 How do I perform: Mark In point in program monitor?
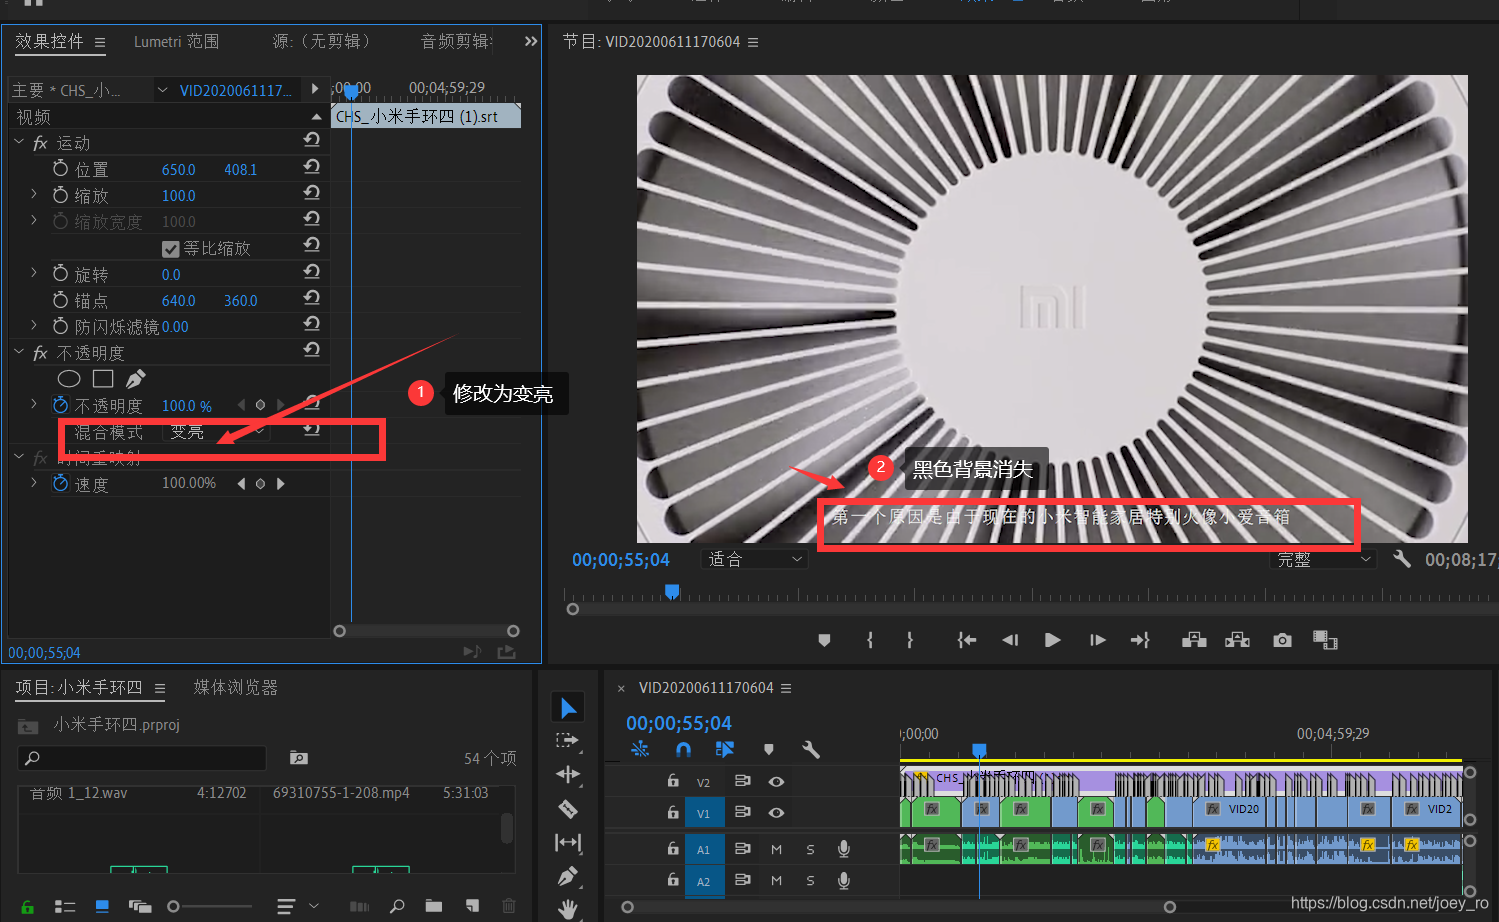(870, 640)
